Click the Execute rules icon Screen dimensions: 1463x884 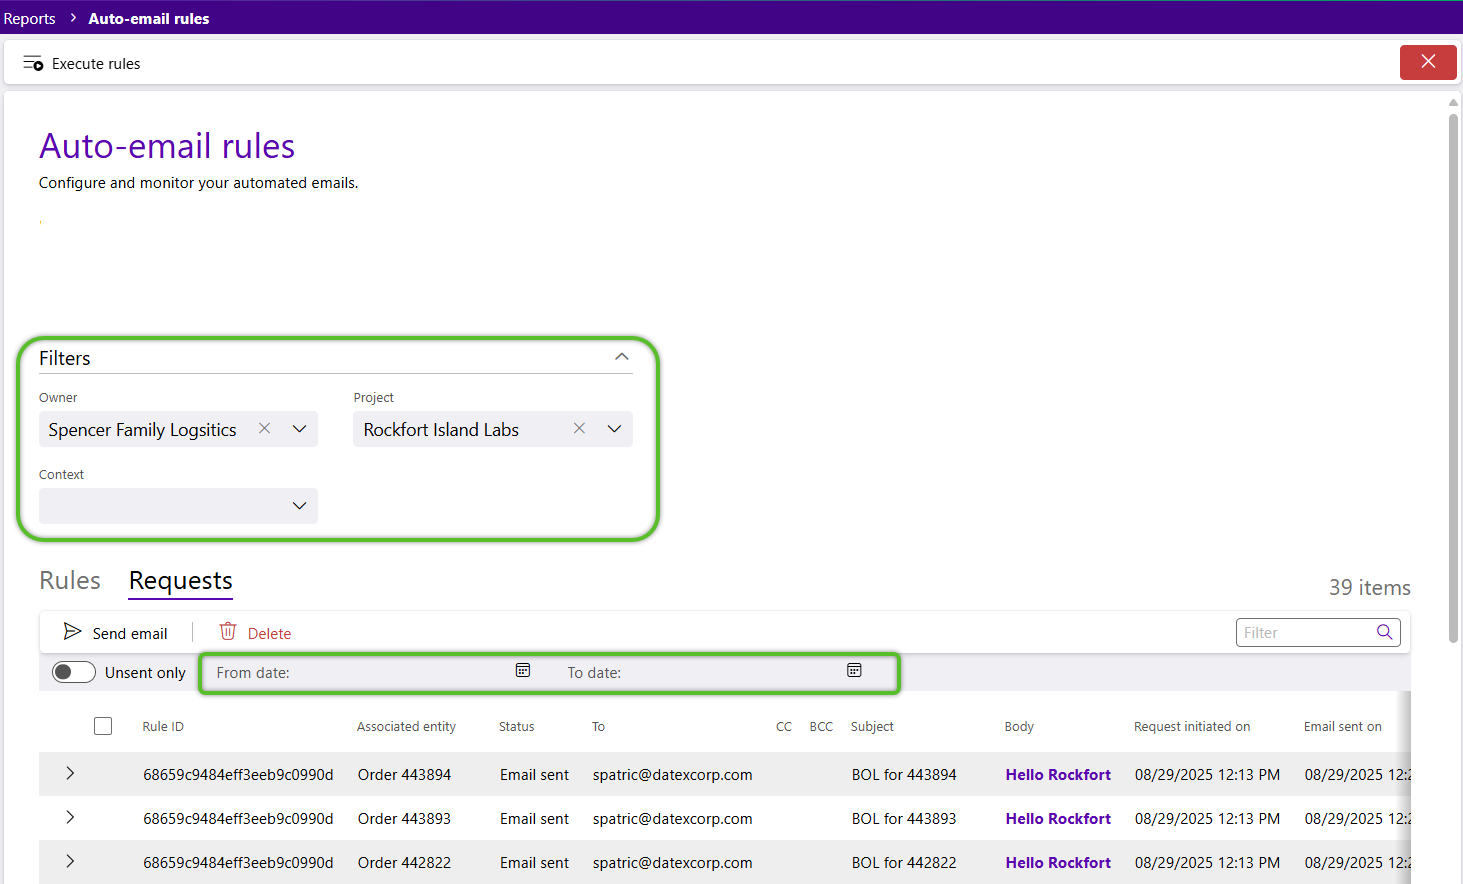(x=33, y=63)
